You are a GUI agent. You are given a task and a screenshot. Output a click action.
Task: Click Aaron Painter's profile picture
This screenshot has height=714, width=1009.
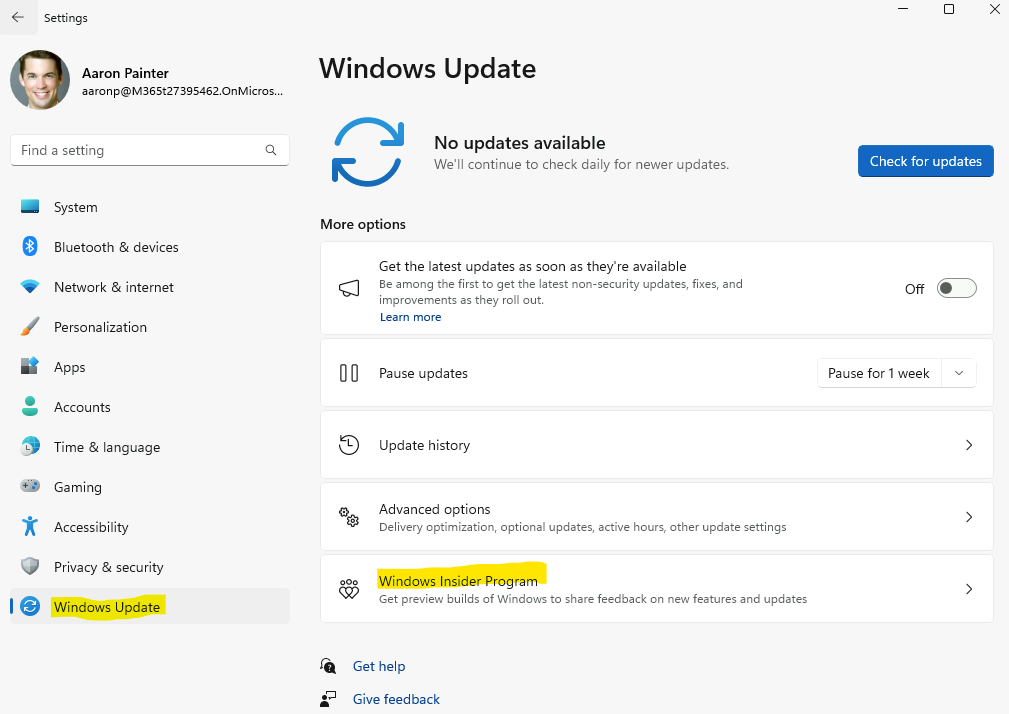(40, 80)
